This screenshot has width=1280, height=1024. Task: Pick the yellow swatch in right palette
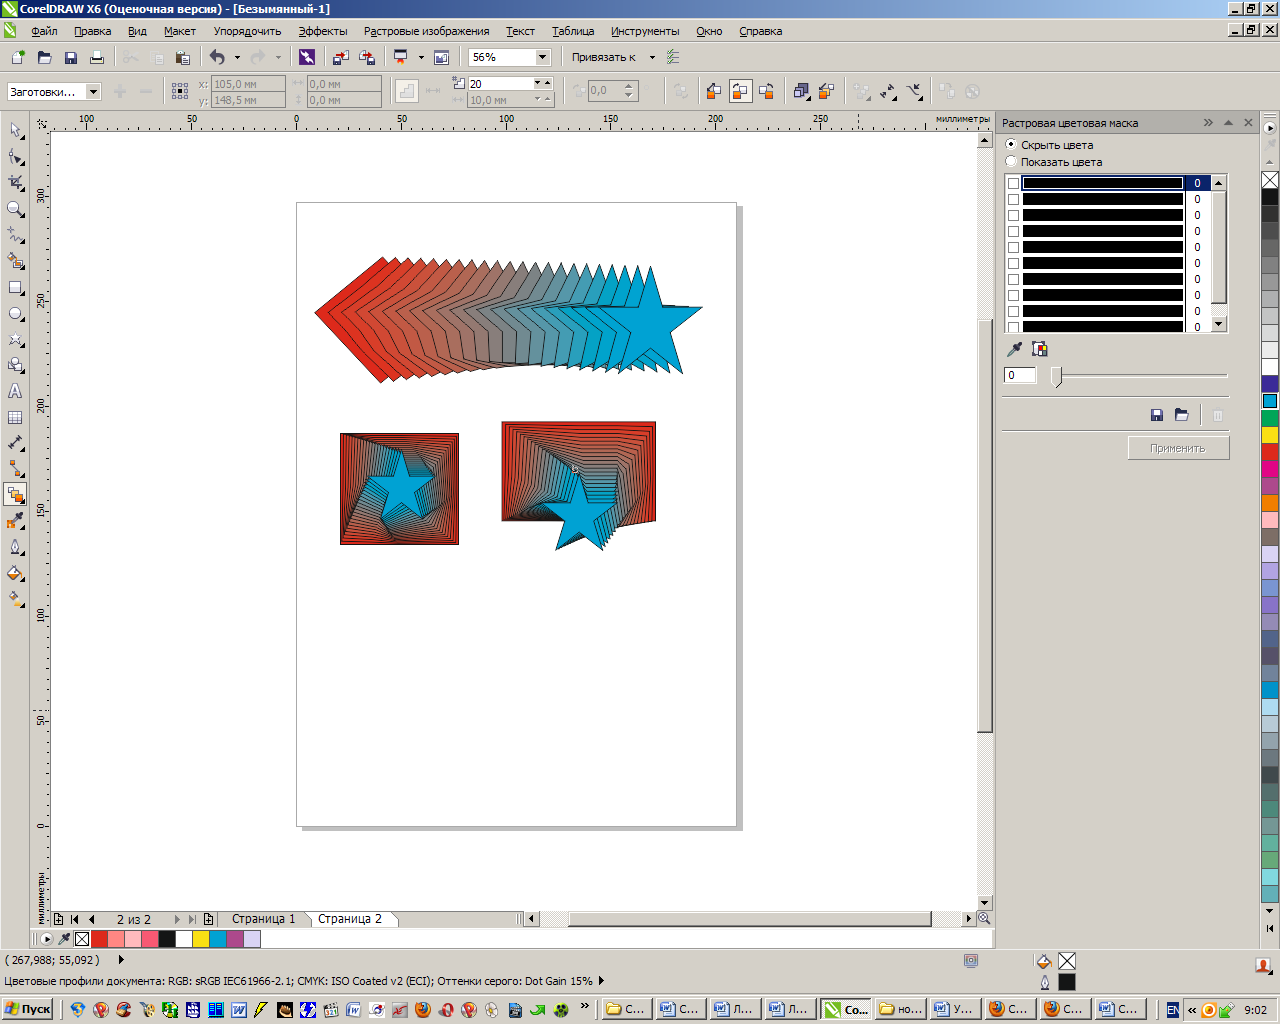tap(1270, 435)
